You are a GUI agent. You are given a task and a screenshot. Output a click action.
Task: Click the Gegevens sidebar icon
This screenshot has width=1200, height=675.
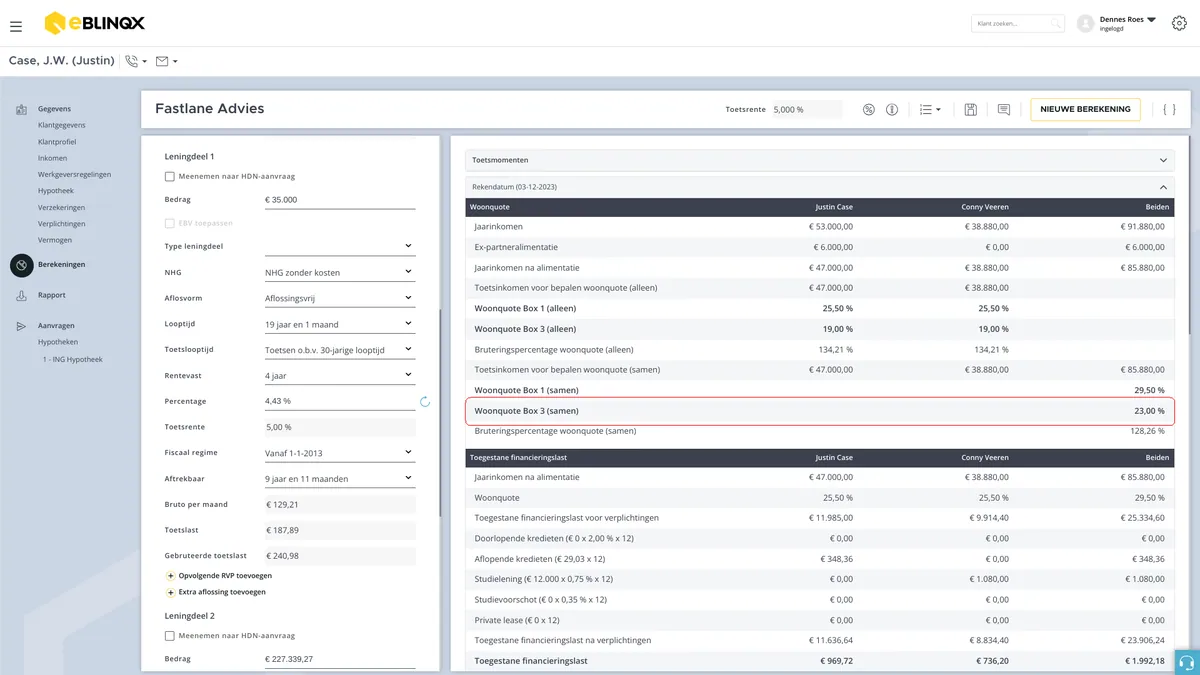point(22,109)
